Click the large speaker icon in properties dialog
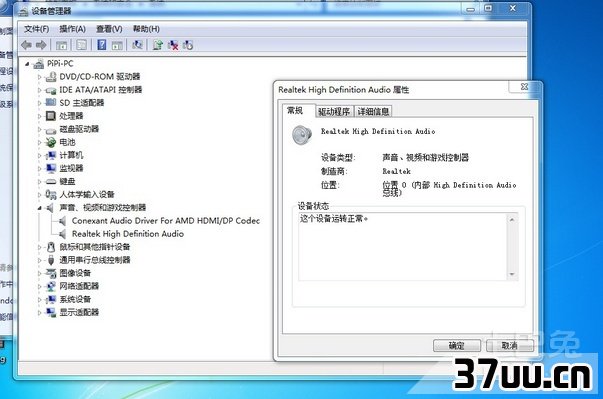This screenshot has width=603, height=399. pyautogui.click(x=302, y=135)
